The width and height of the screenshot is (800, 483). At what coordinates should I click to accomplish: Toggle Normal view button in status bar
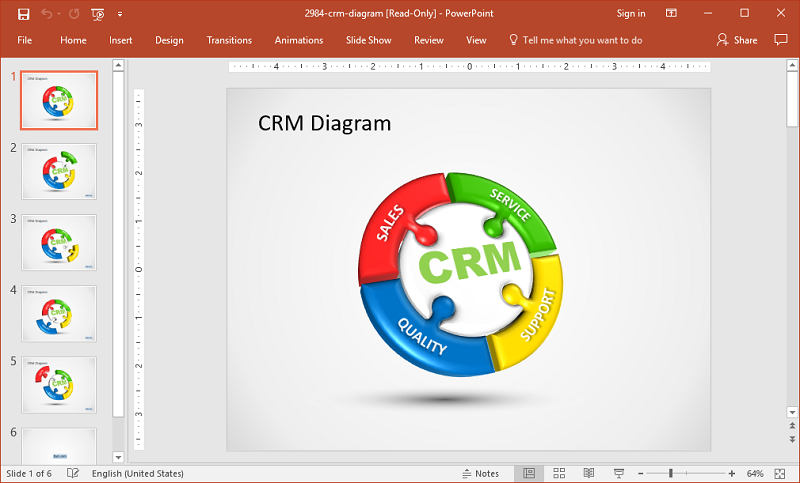pos(529,473)
